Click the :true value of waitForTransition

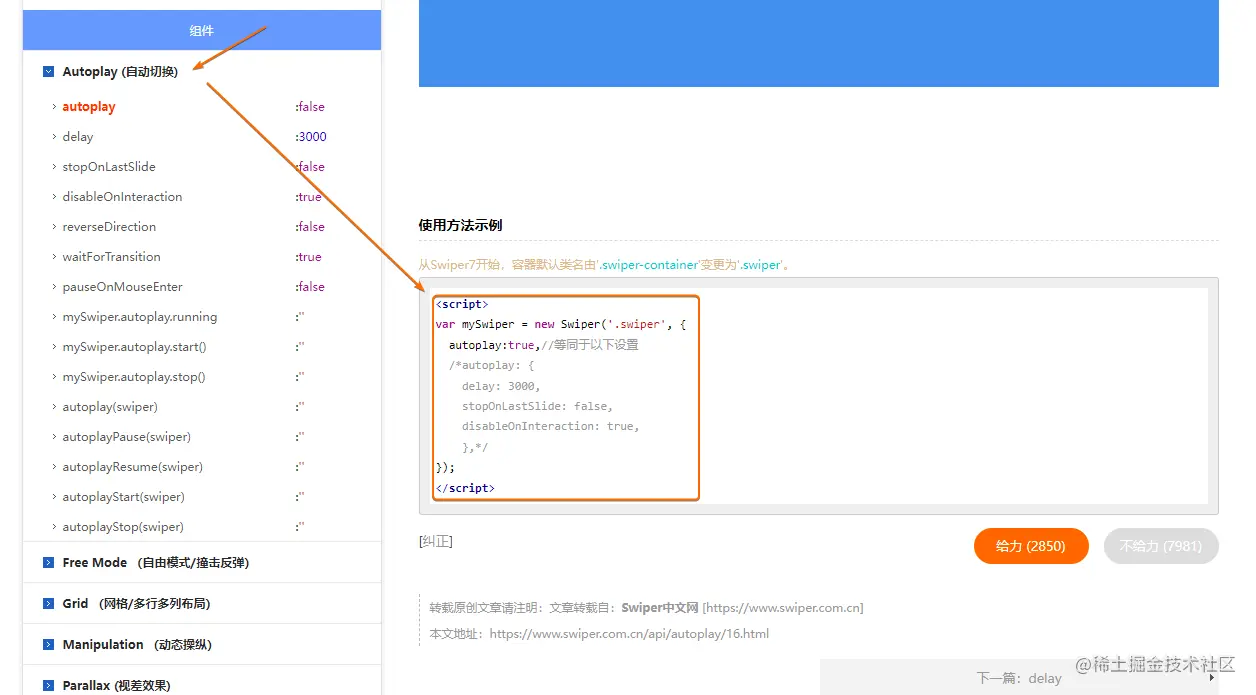point(308,257)
